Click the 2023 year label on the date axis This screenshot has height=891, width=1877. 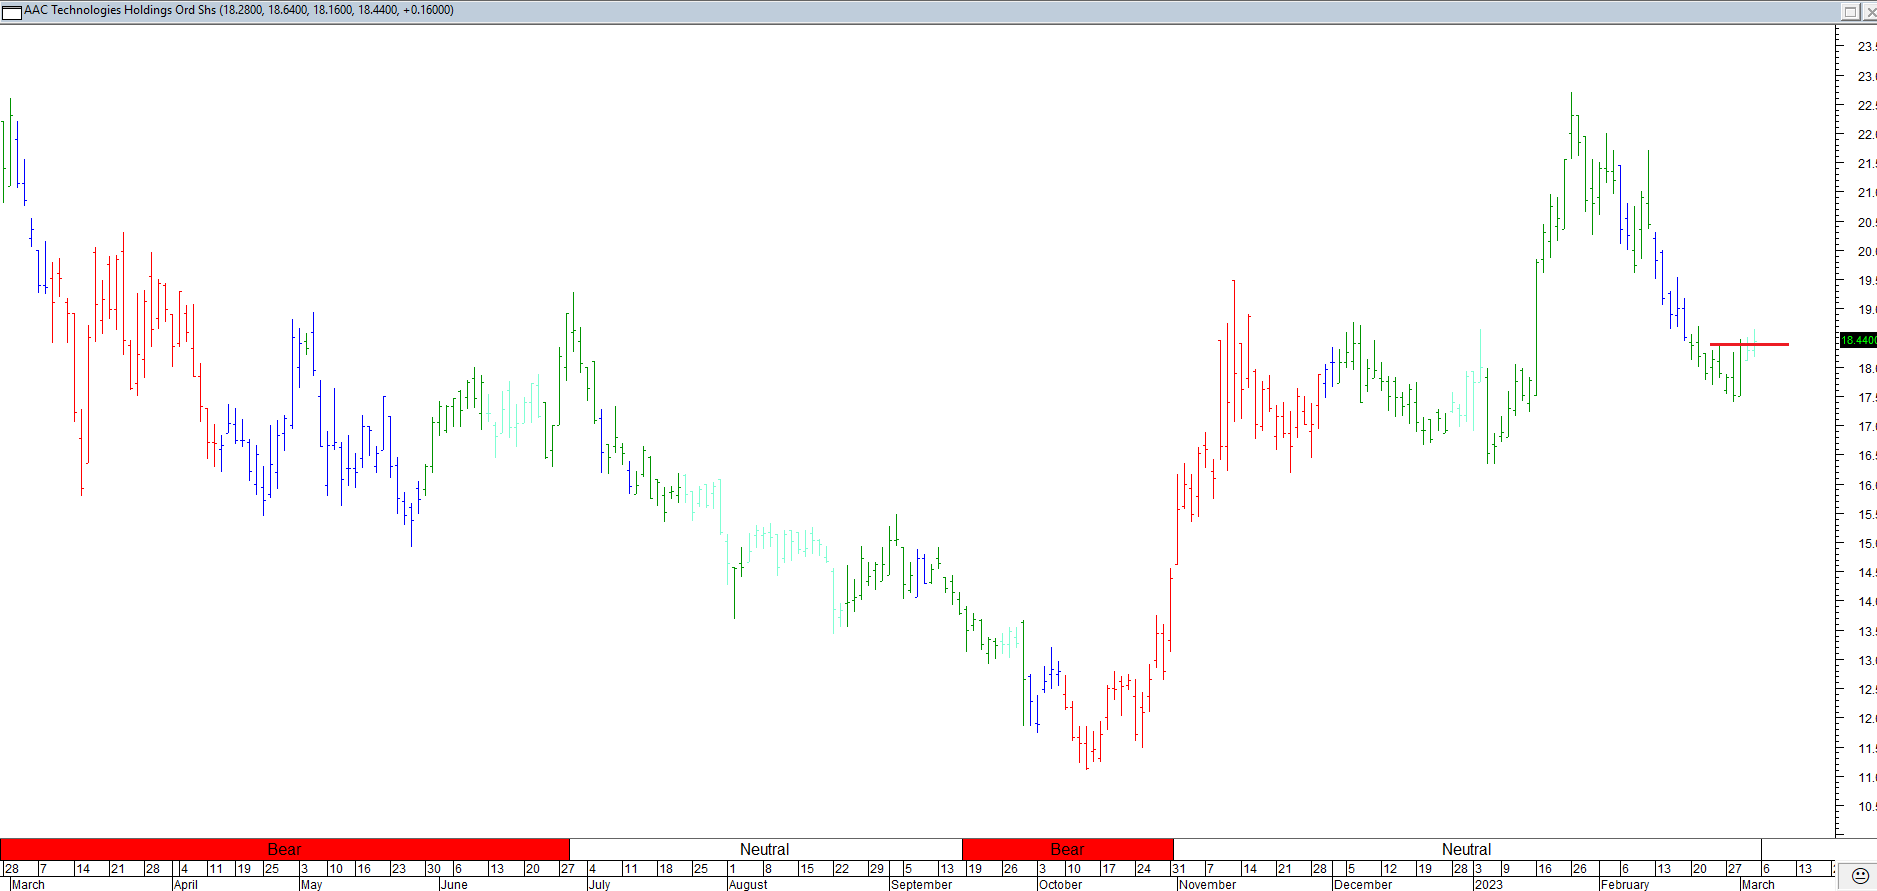click(1489, 884)
